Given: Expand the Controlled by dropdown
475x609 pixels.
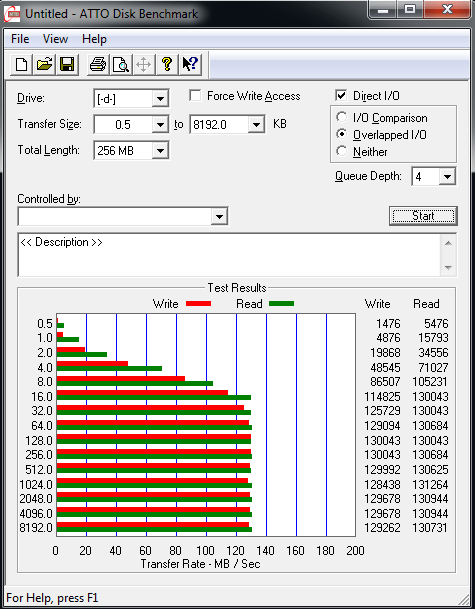Looking at the screenshot, I should point(219,216).
